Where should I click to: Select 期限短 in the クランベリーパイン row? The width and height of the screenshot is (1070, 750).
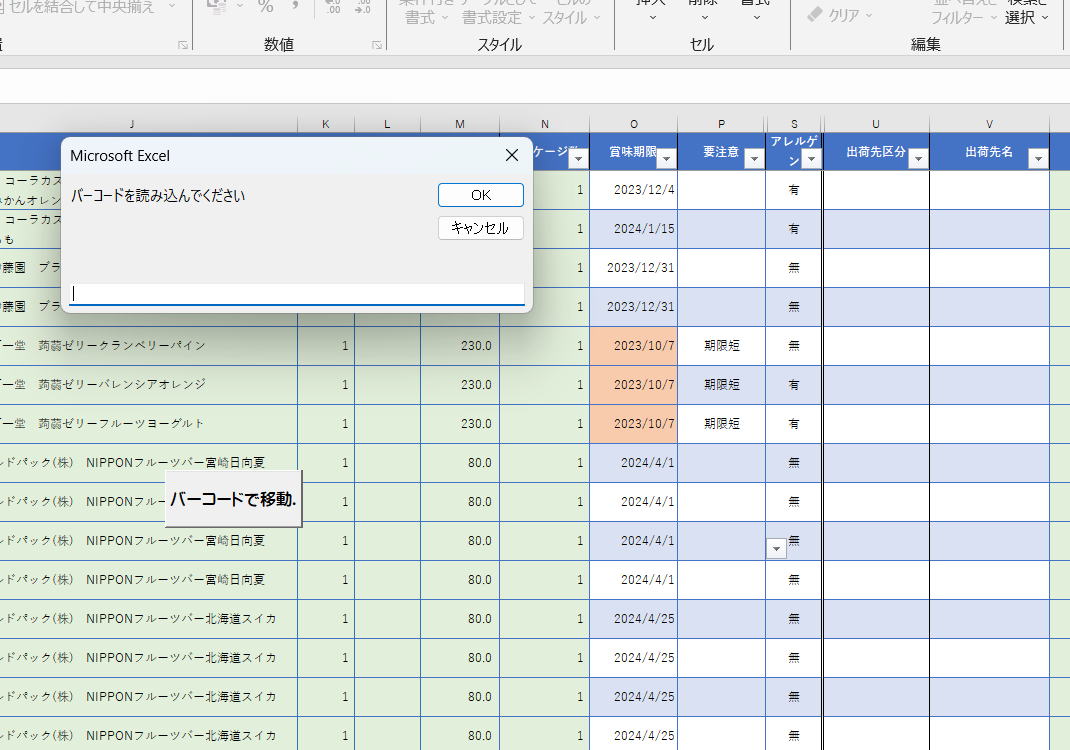(721, 346)
